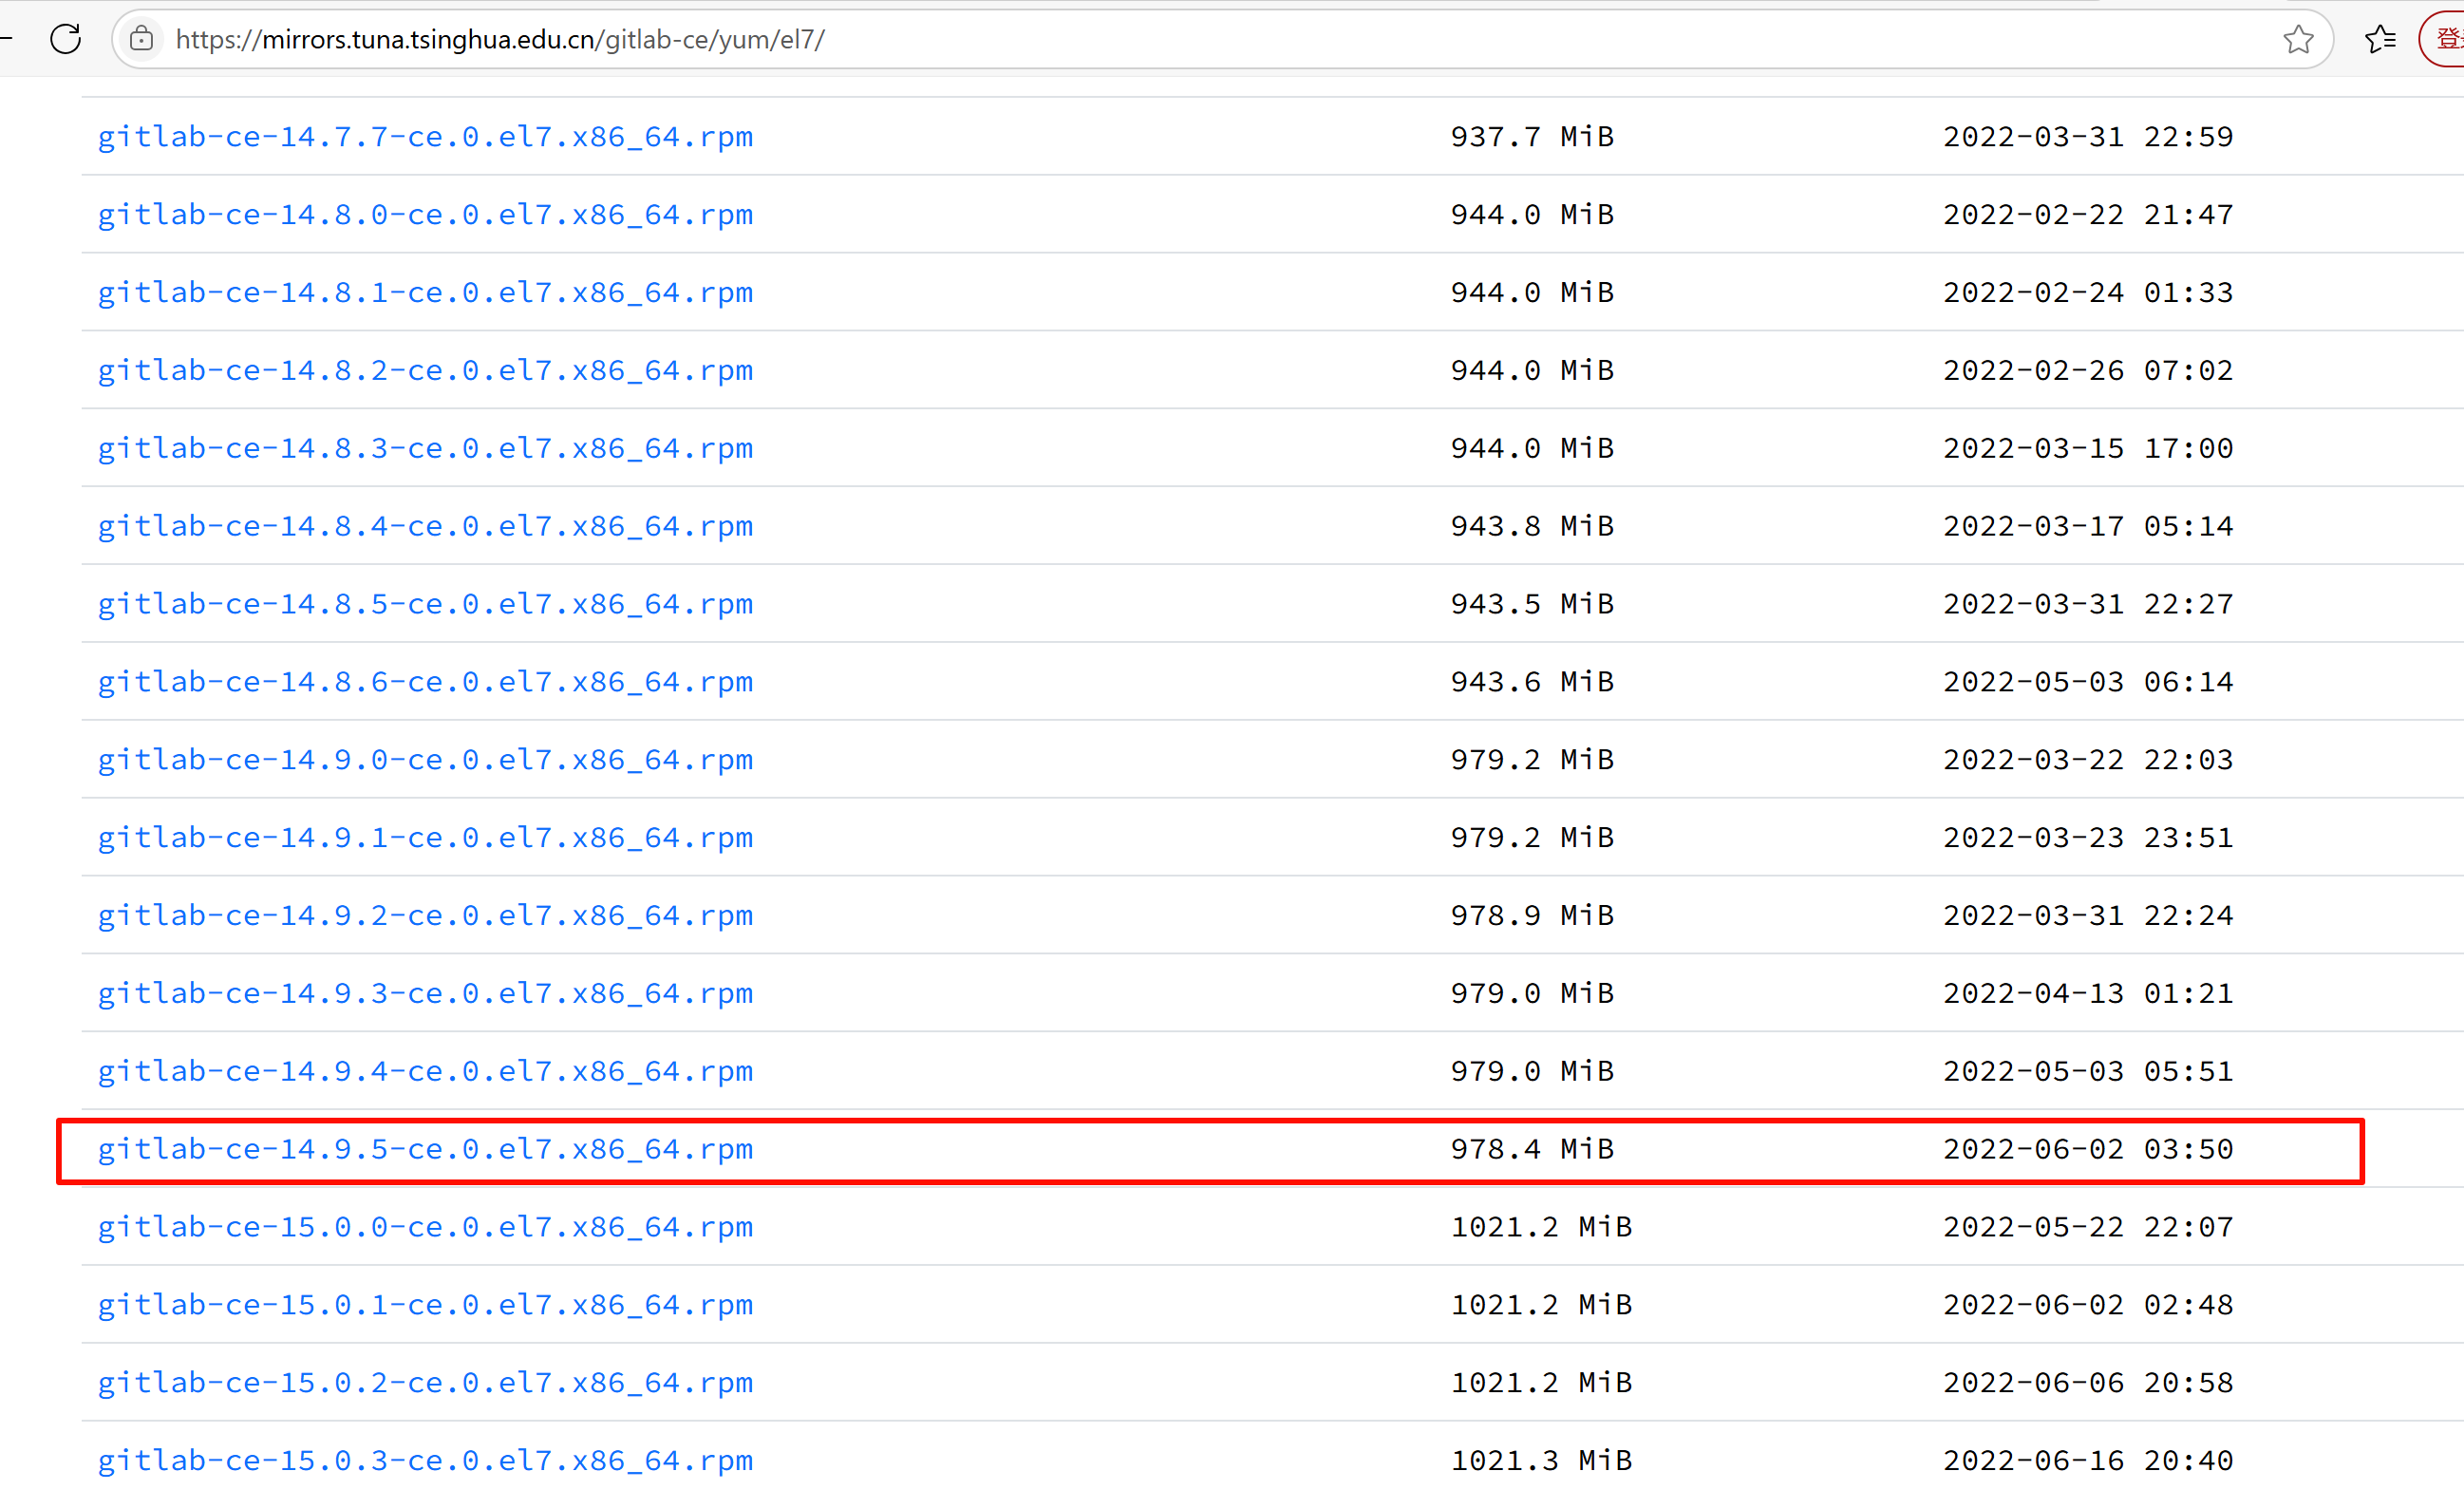The height and width of the screenshot is (1490, 2464).
Task: Open gitlab-ce-14.9.0-ce.0.el7.x86_64.rpm
Action: (x=425, y=761)
